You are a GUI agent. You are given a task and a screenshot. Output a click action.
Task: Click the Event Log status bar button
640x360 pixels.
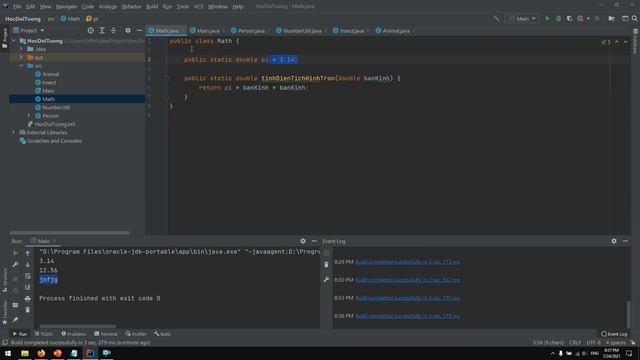pyautogui.click(x=614, y=334)
